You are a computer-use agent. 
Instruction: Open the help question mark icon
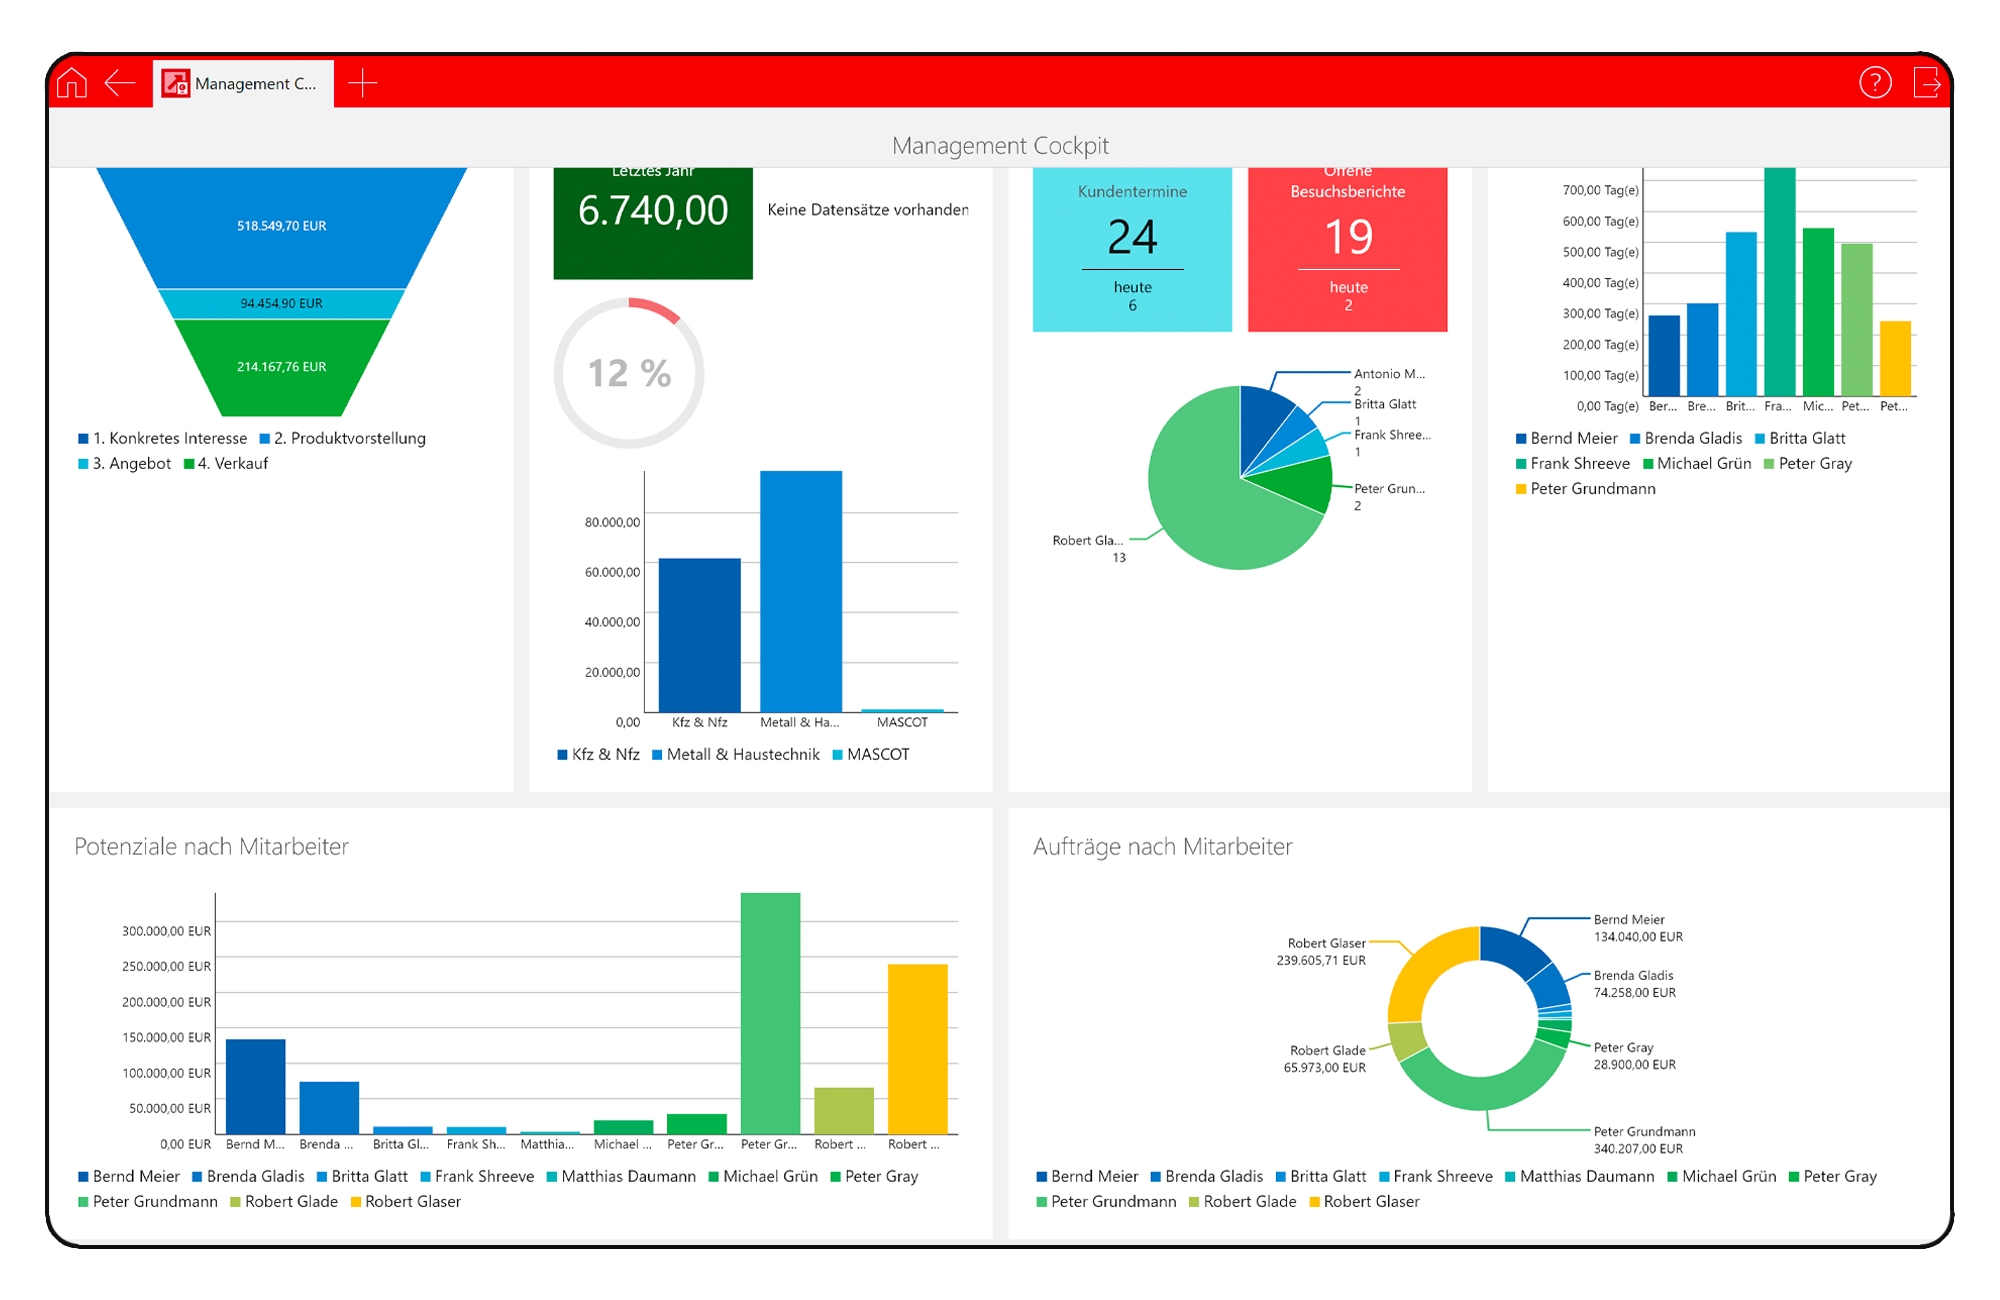pyautogui.click(x=1875, y=83)
